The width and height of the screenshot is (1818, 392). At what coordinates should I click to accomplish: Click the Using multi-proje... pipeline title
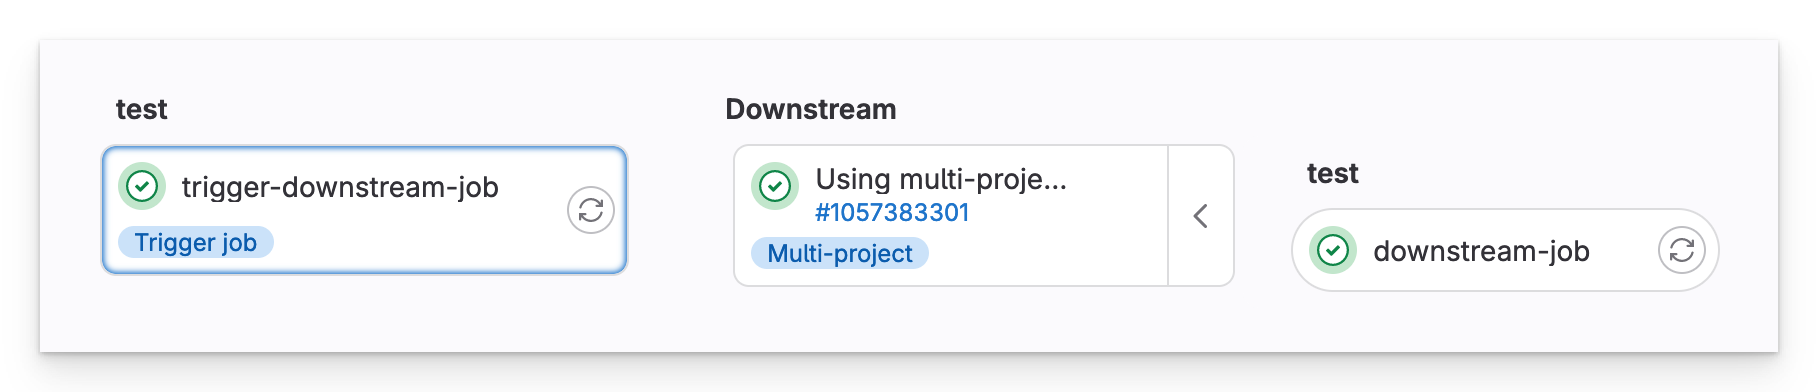pos(941,179)
